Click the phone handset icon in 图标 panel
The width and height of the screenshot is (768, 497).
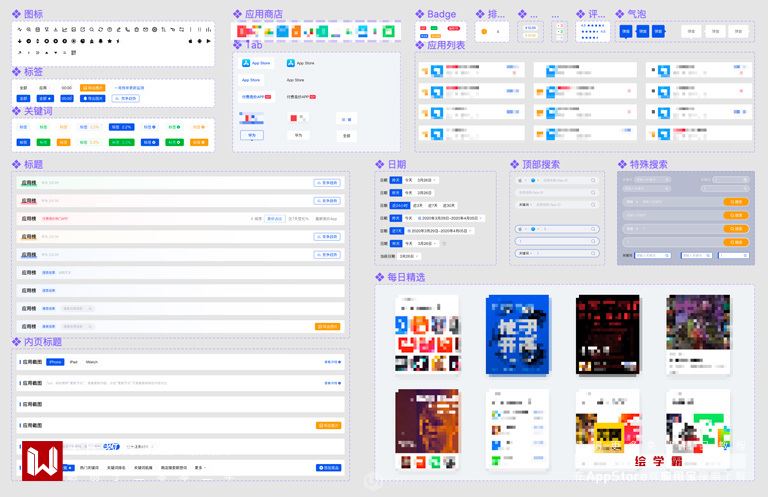coord(128,29)
